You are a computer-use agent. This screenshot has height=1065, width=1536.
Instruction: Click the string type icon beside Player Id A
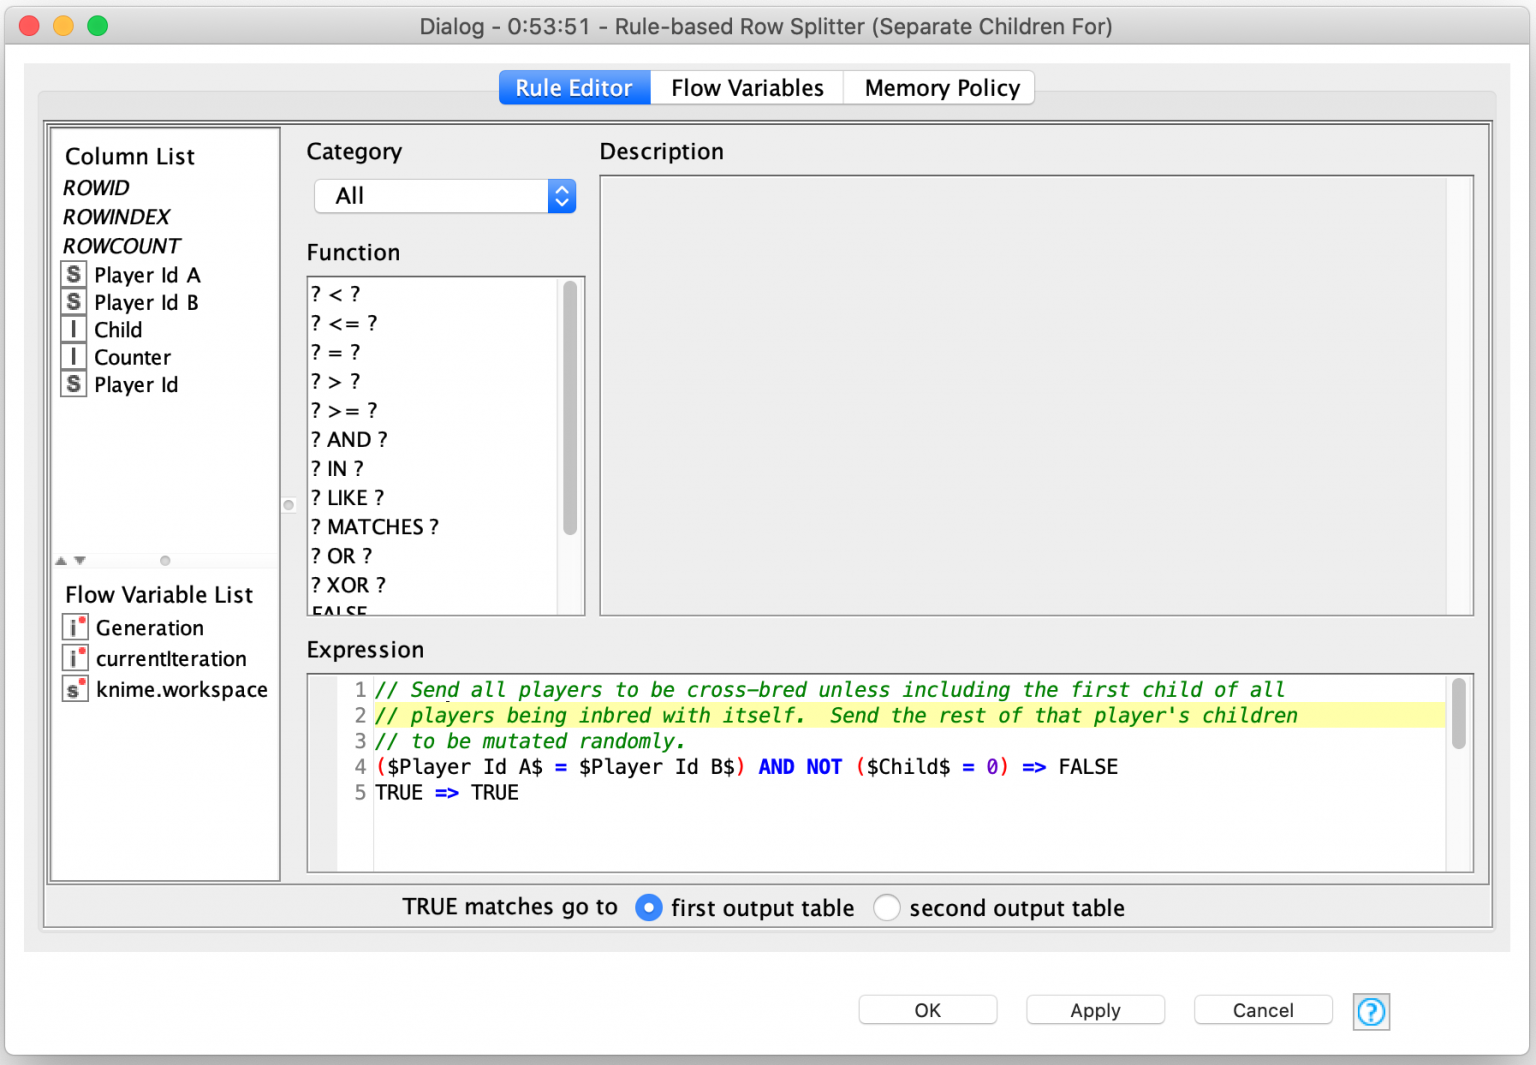(x=73, y=274)
